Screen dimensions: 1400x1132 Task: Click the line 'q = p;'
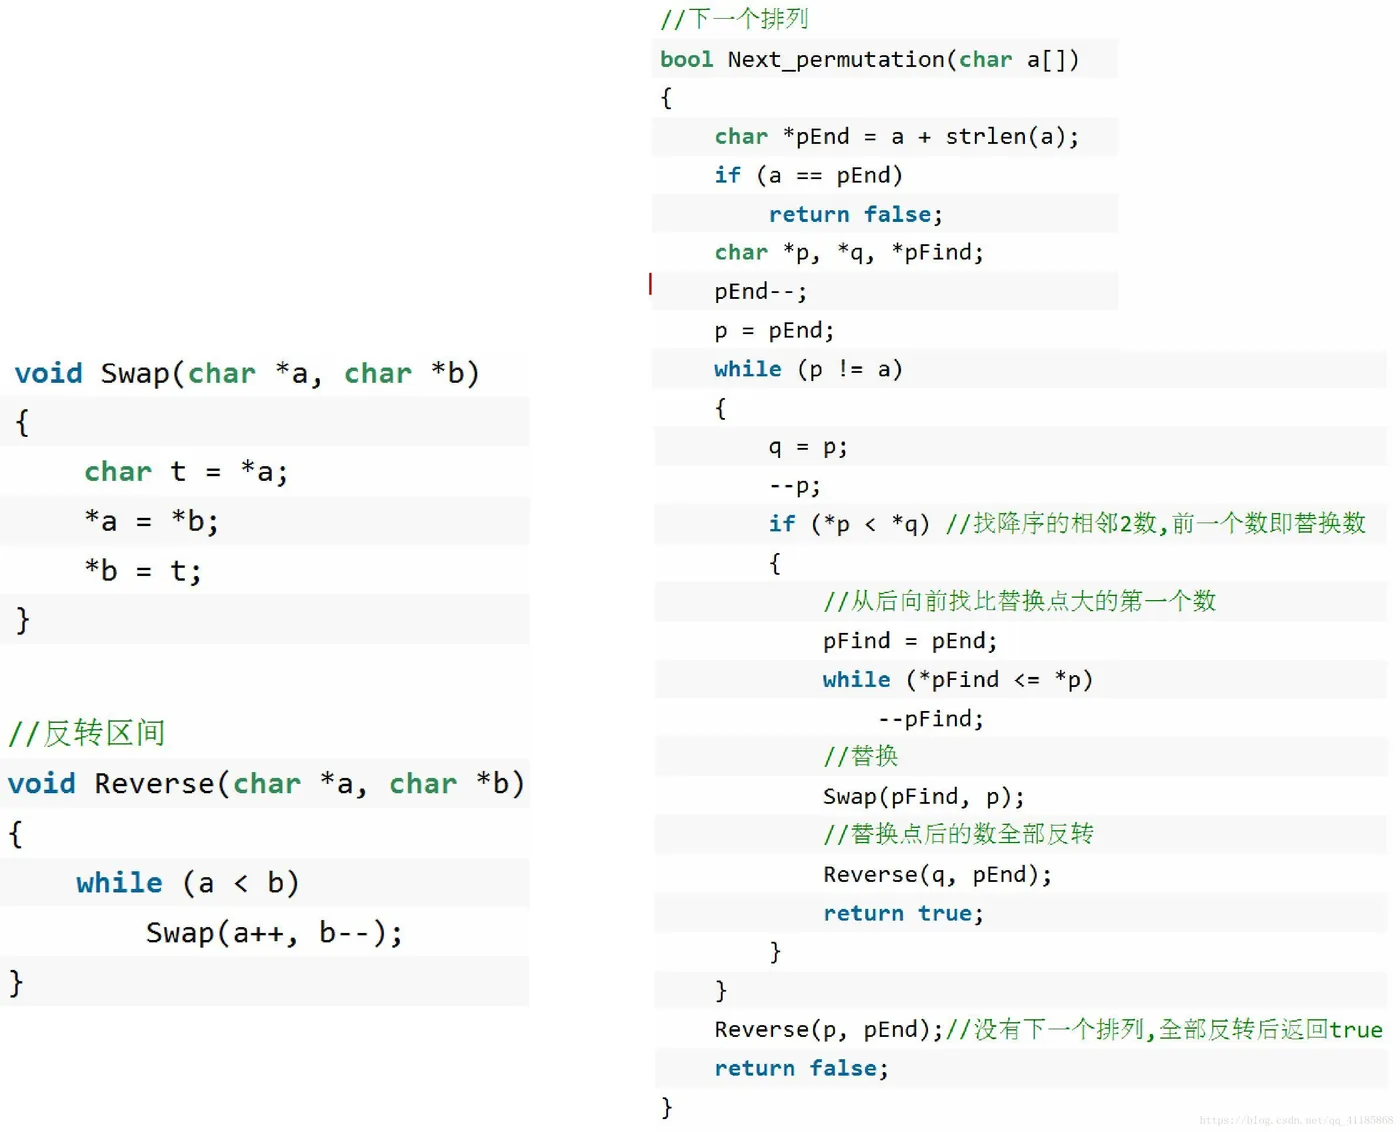pos(808,447)
